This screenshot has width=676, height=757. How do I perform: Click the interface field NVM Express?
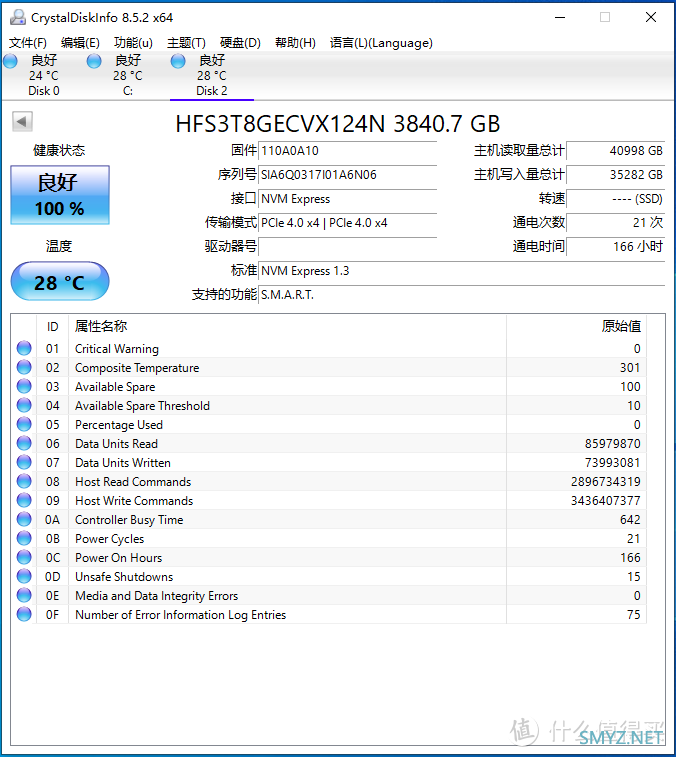point(348,199)
